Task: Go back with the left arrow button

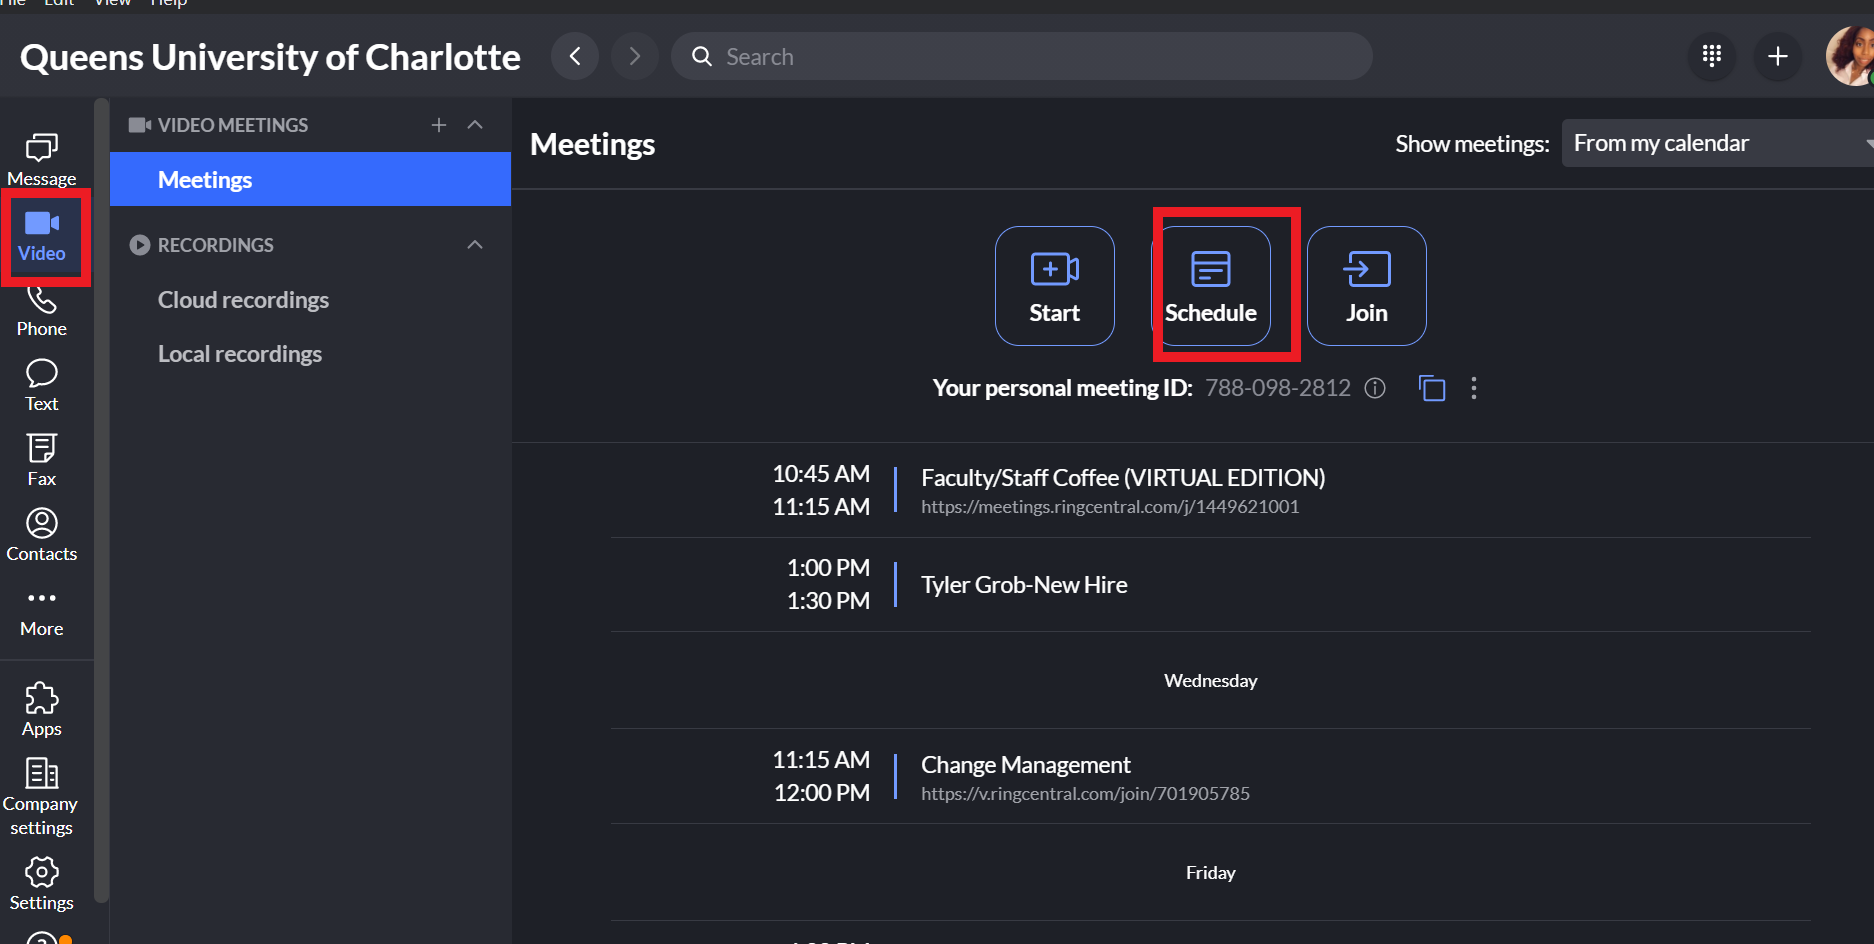Action: click(575, 56)
